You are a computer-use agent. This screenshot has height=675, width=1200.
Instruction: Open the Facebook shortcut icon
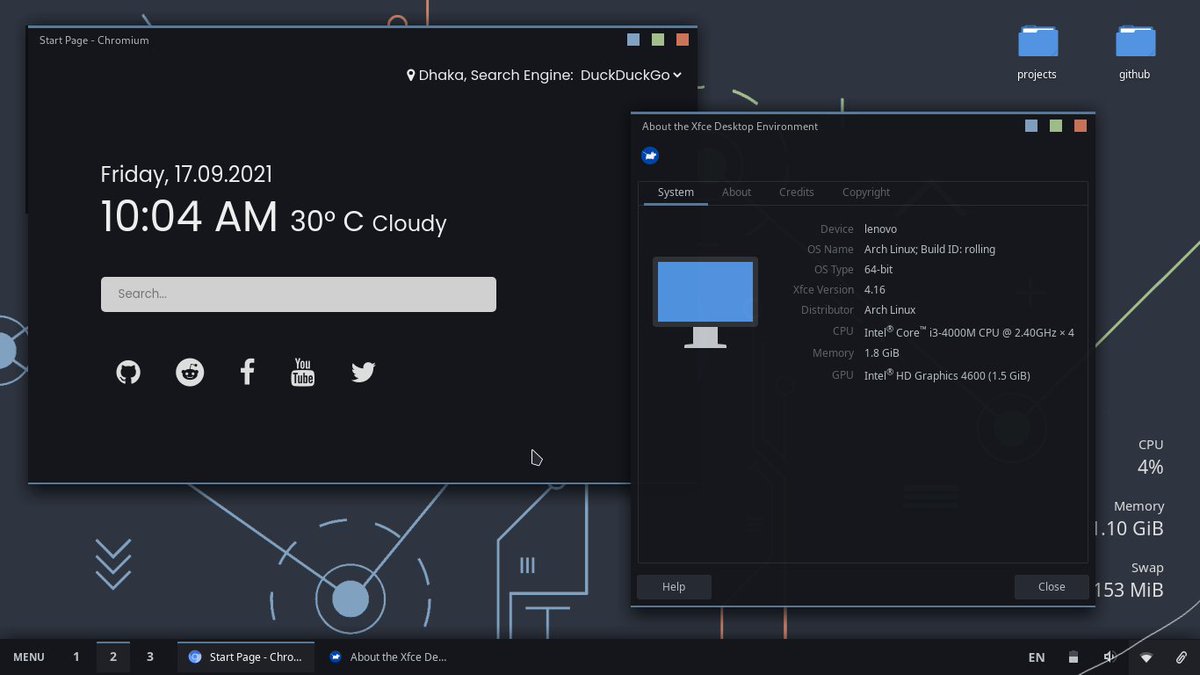[247, 373]
